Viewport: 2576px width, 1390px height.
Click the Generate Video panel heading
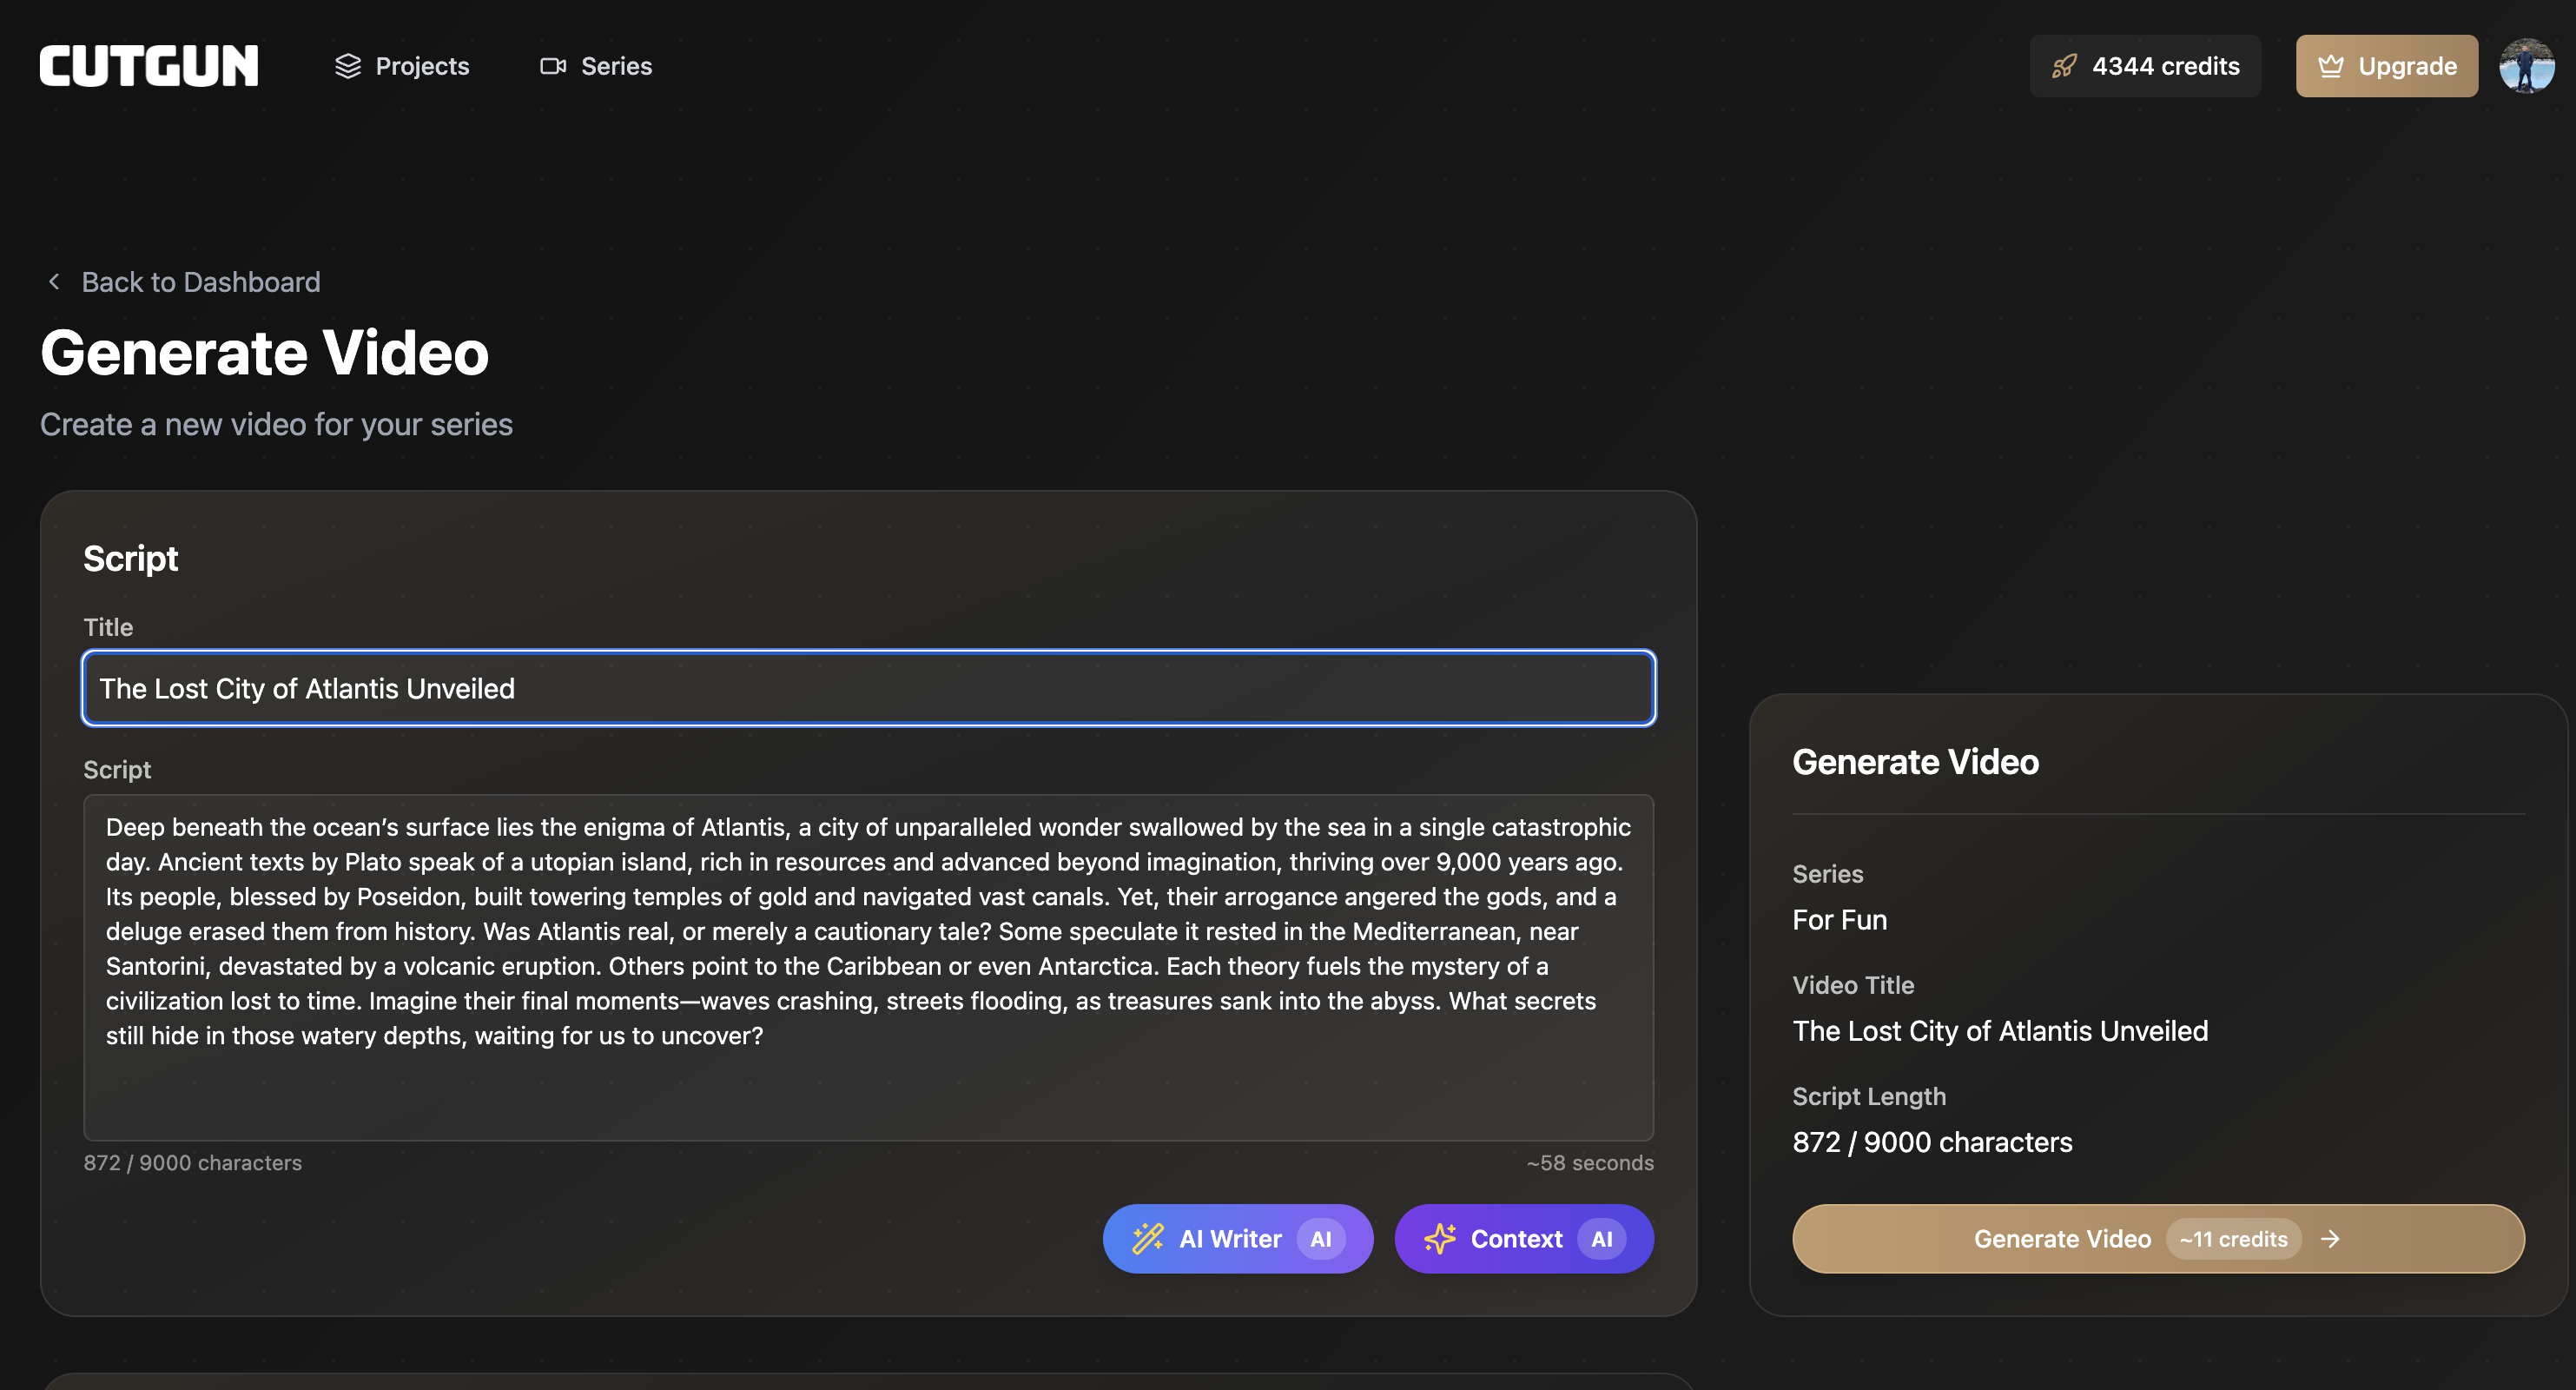pos(1915,762)
